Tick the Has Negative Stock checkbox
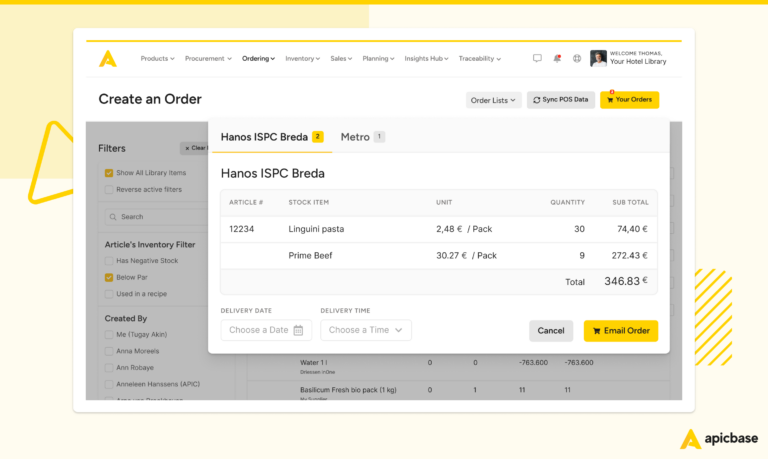This screenshot has height=459, width=768. [109, 261]
